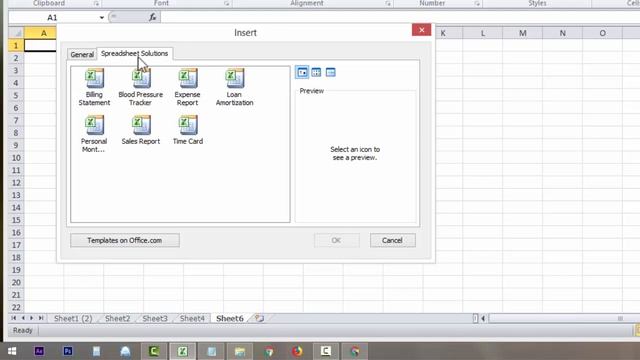Switch to Large Icons view
This screenshot has width=640, height=360.
(x=302, y=73)
